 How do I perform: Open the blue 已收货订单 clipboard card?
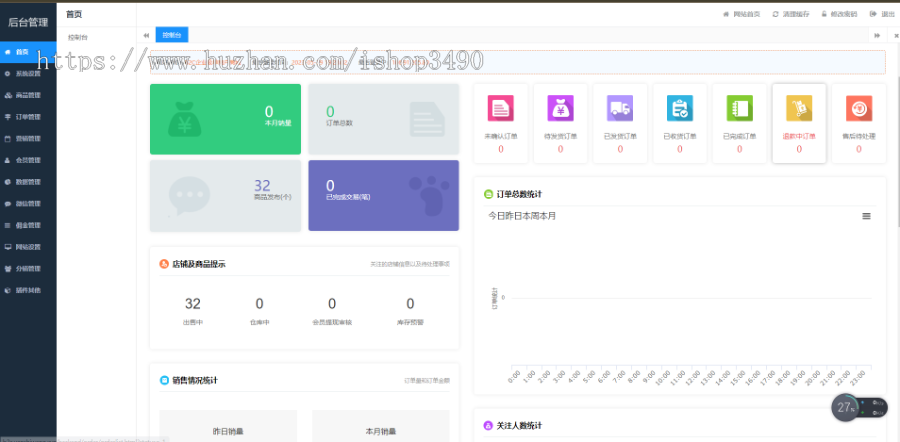click(680, 123)
